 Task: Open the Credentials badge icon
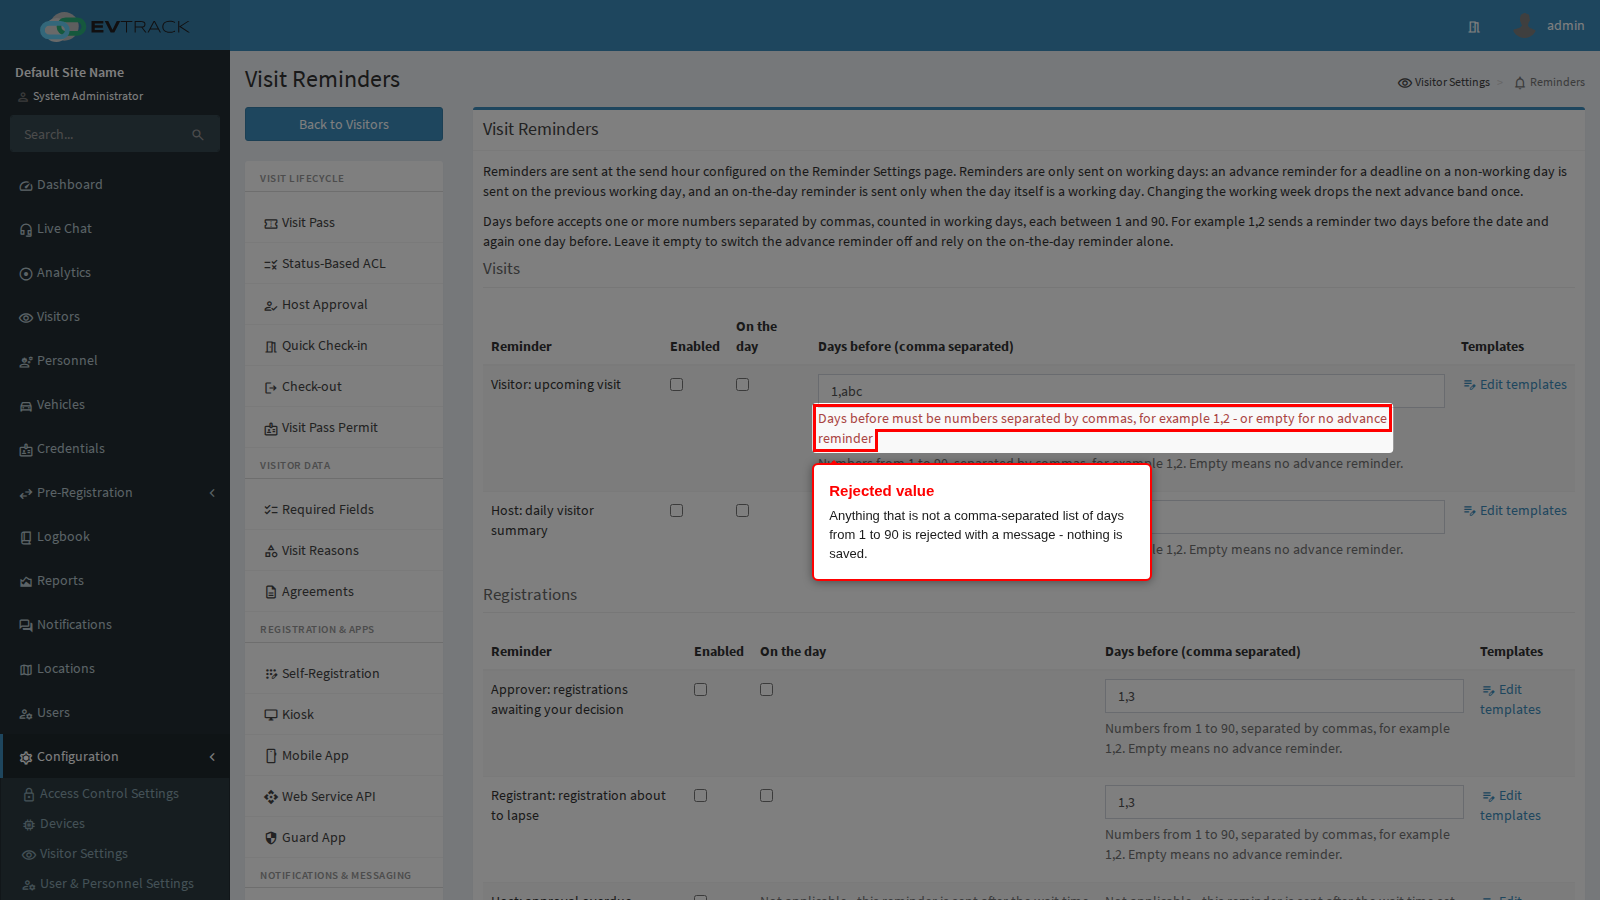pos(26,450)
